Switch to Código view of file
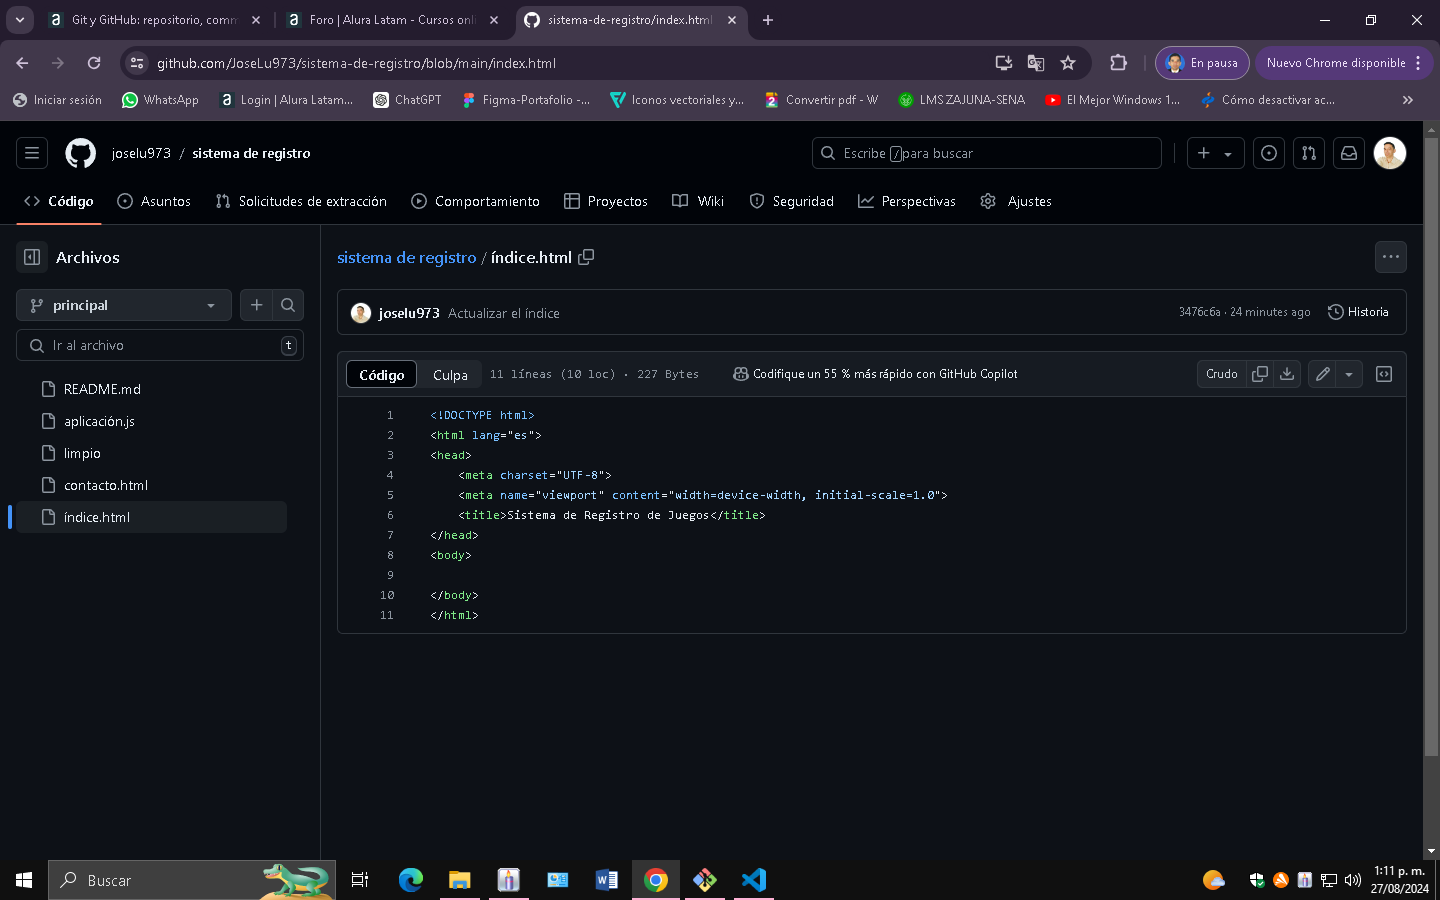Screen dimensions: 1440x900 click(x=382, y=375)
